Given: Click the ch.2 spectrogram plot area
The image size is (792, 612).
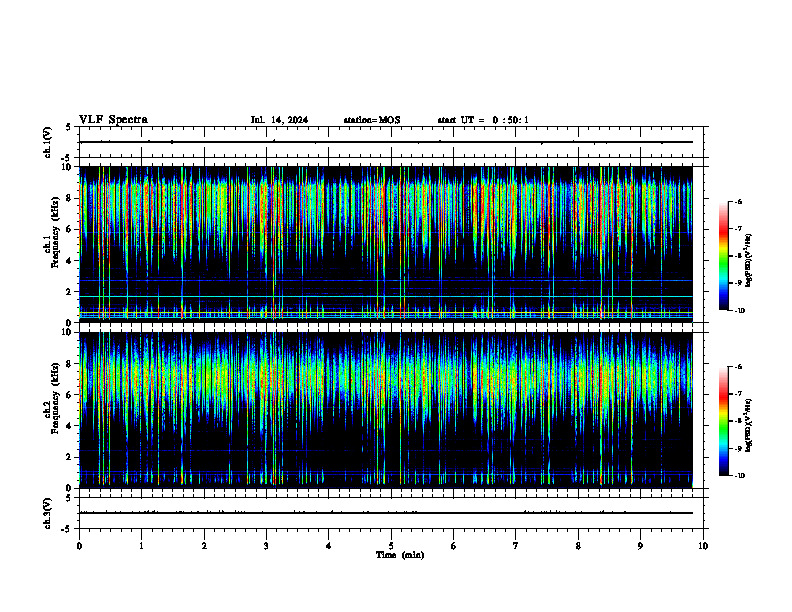Looking at the screenshot, I should pyautogui.click(x=386, y=410).
